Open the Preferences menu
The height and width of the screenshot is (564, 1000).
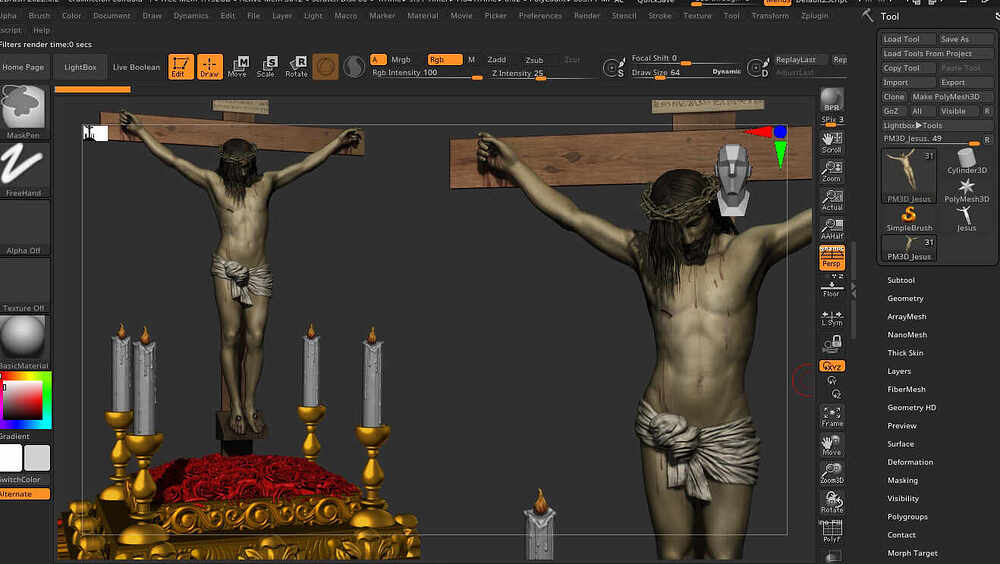tap(540, 15)
